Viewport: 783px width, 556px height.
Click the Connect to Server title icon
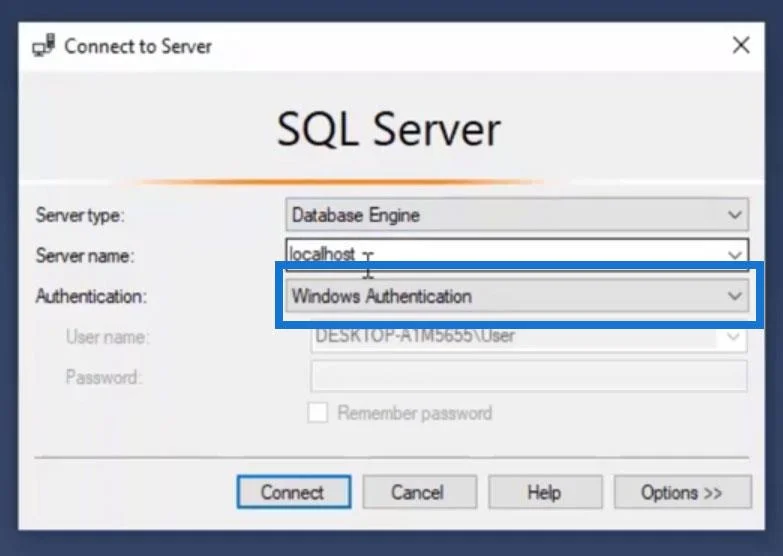point(43,46)
